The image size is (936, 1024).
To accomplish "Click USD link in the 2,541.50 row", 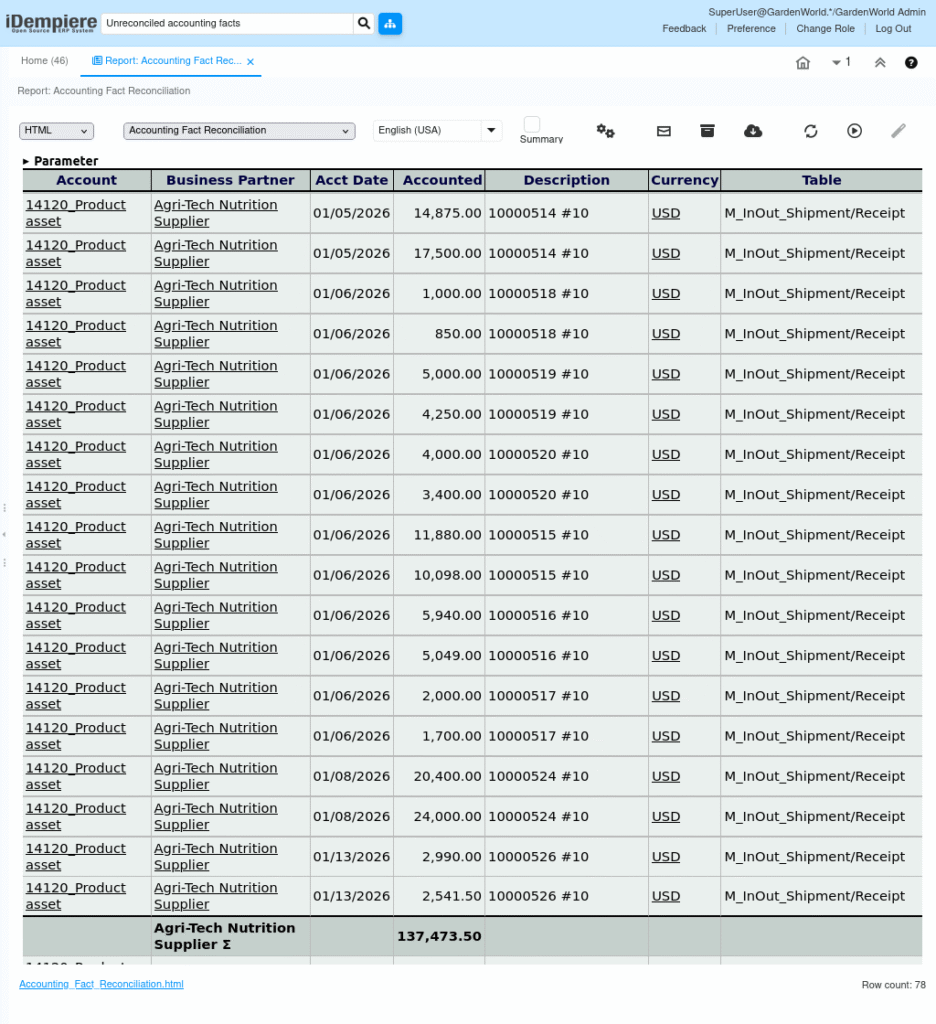I will point(666,896).
